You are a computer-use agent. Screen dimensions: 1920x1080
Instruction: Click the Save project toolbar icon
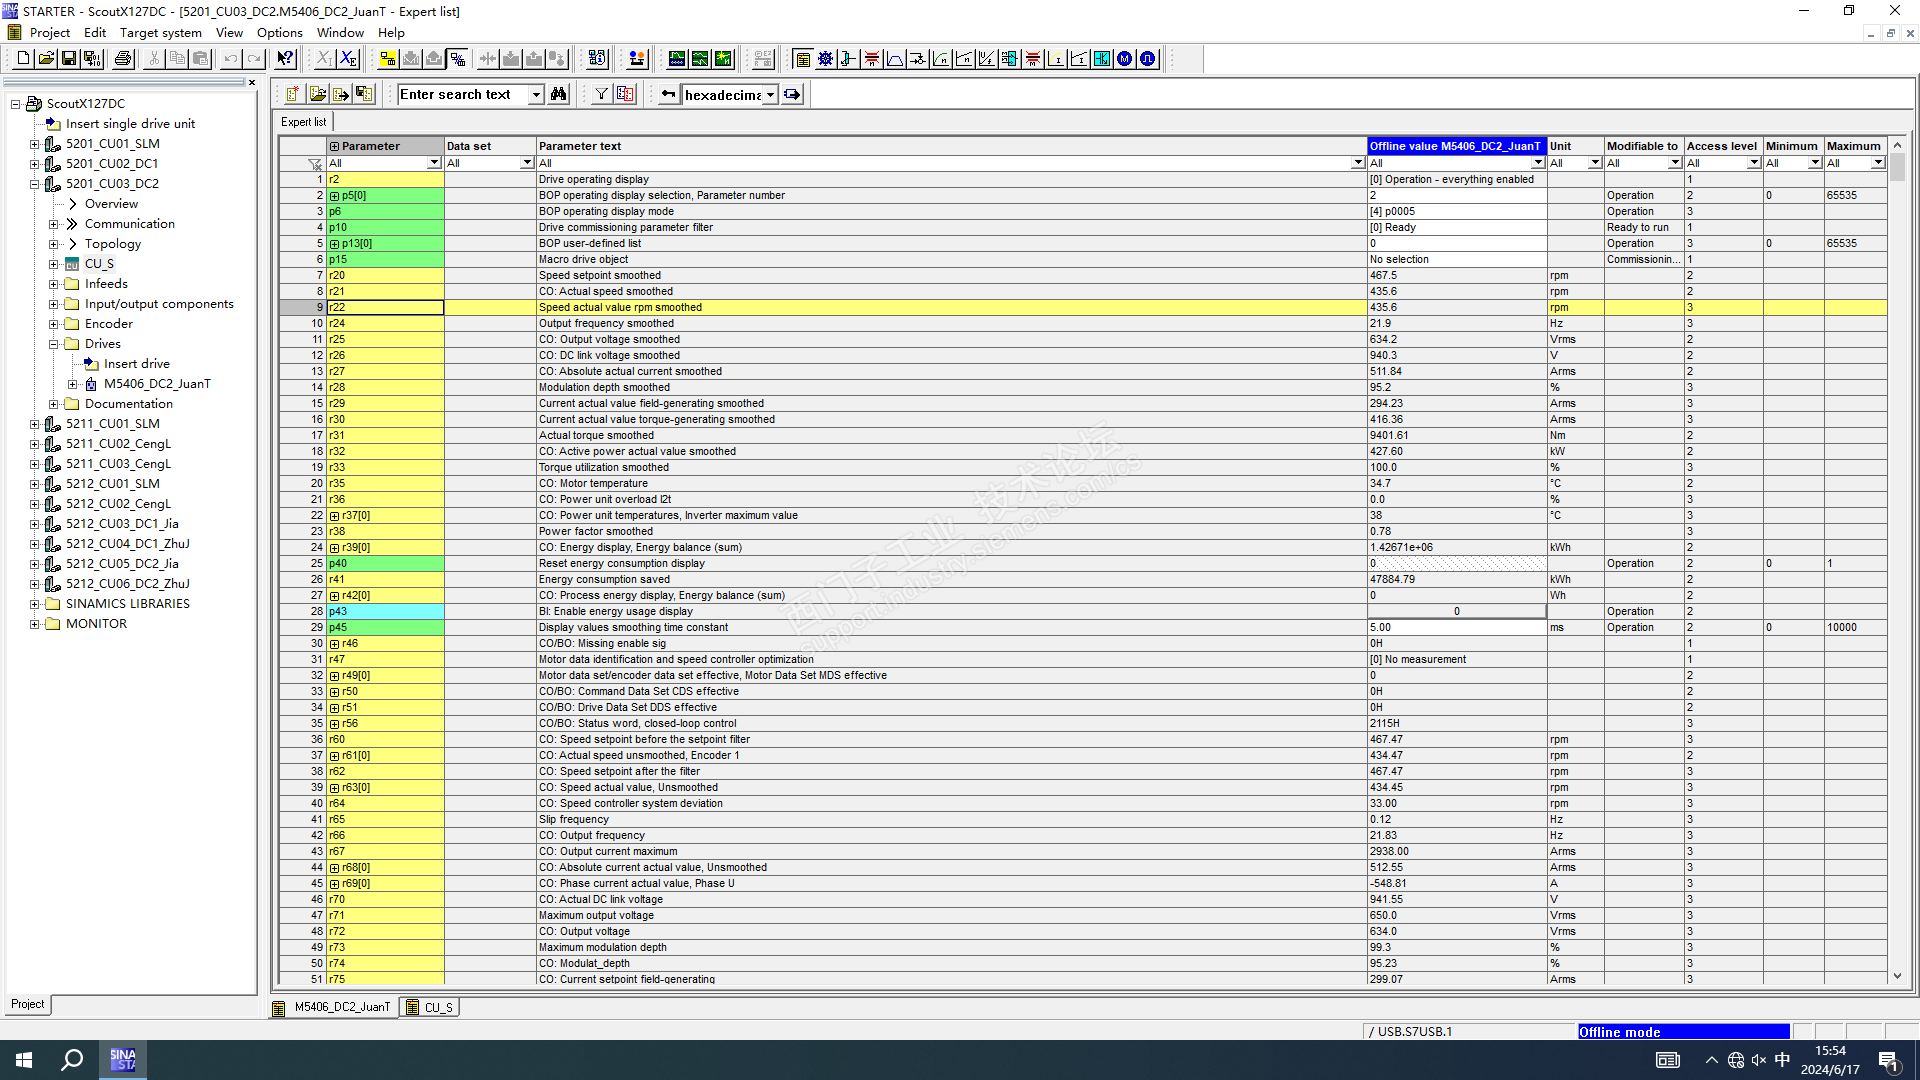coord(69,59)
